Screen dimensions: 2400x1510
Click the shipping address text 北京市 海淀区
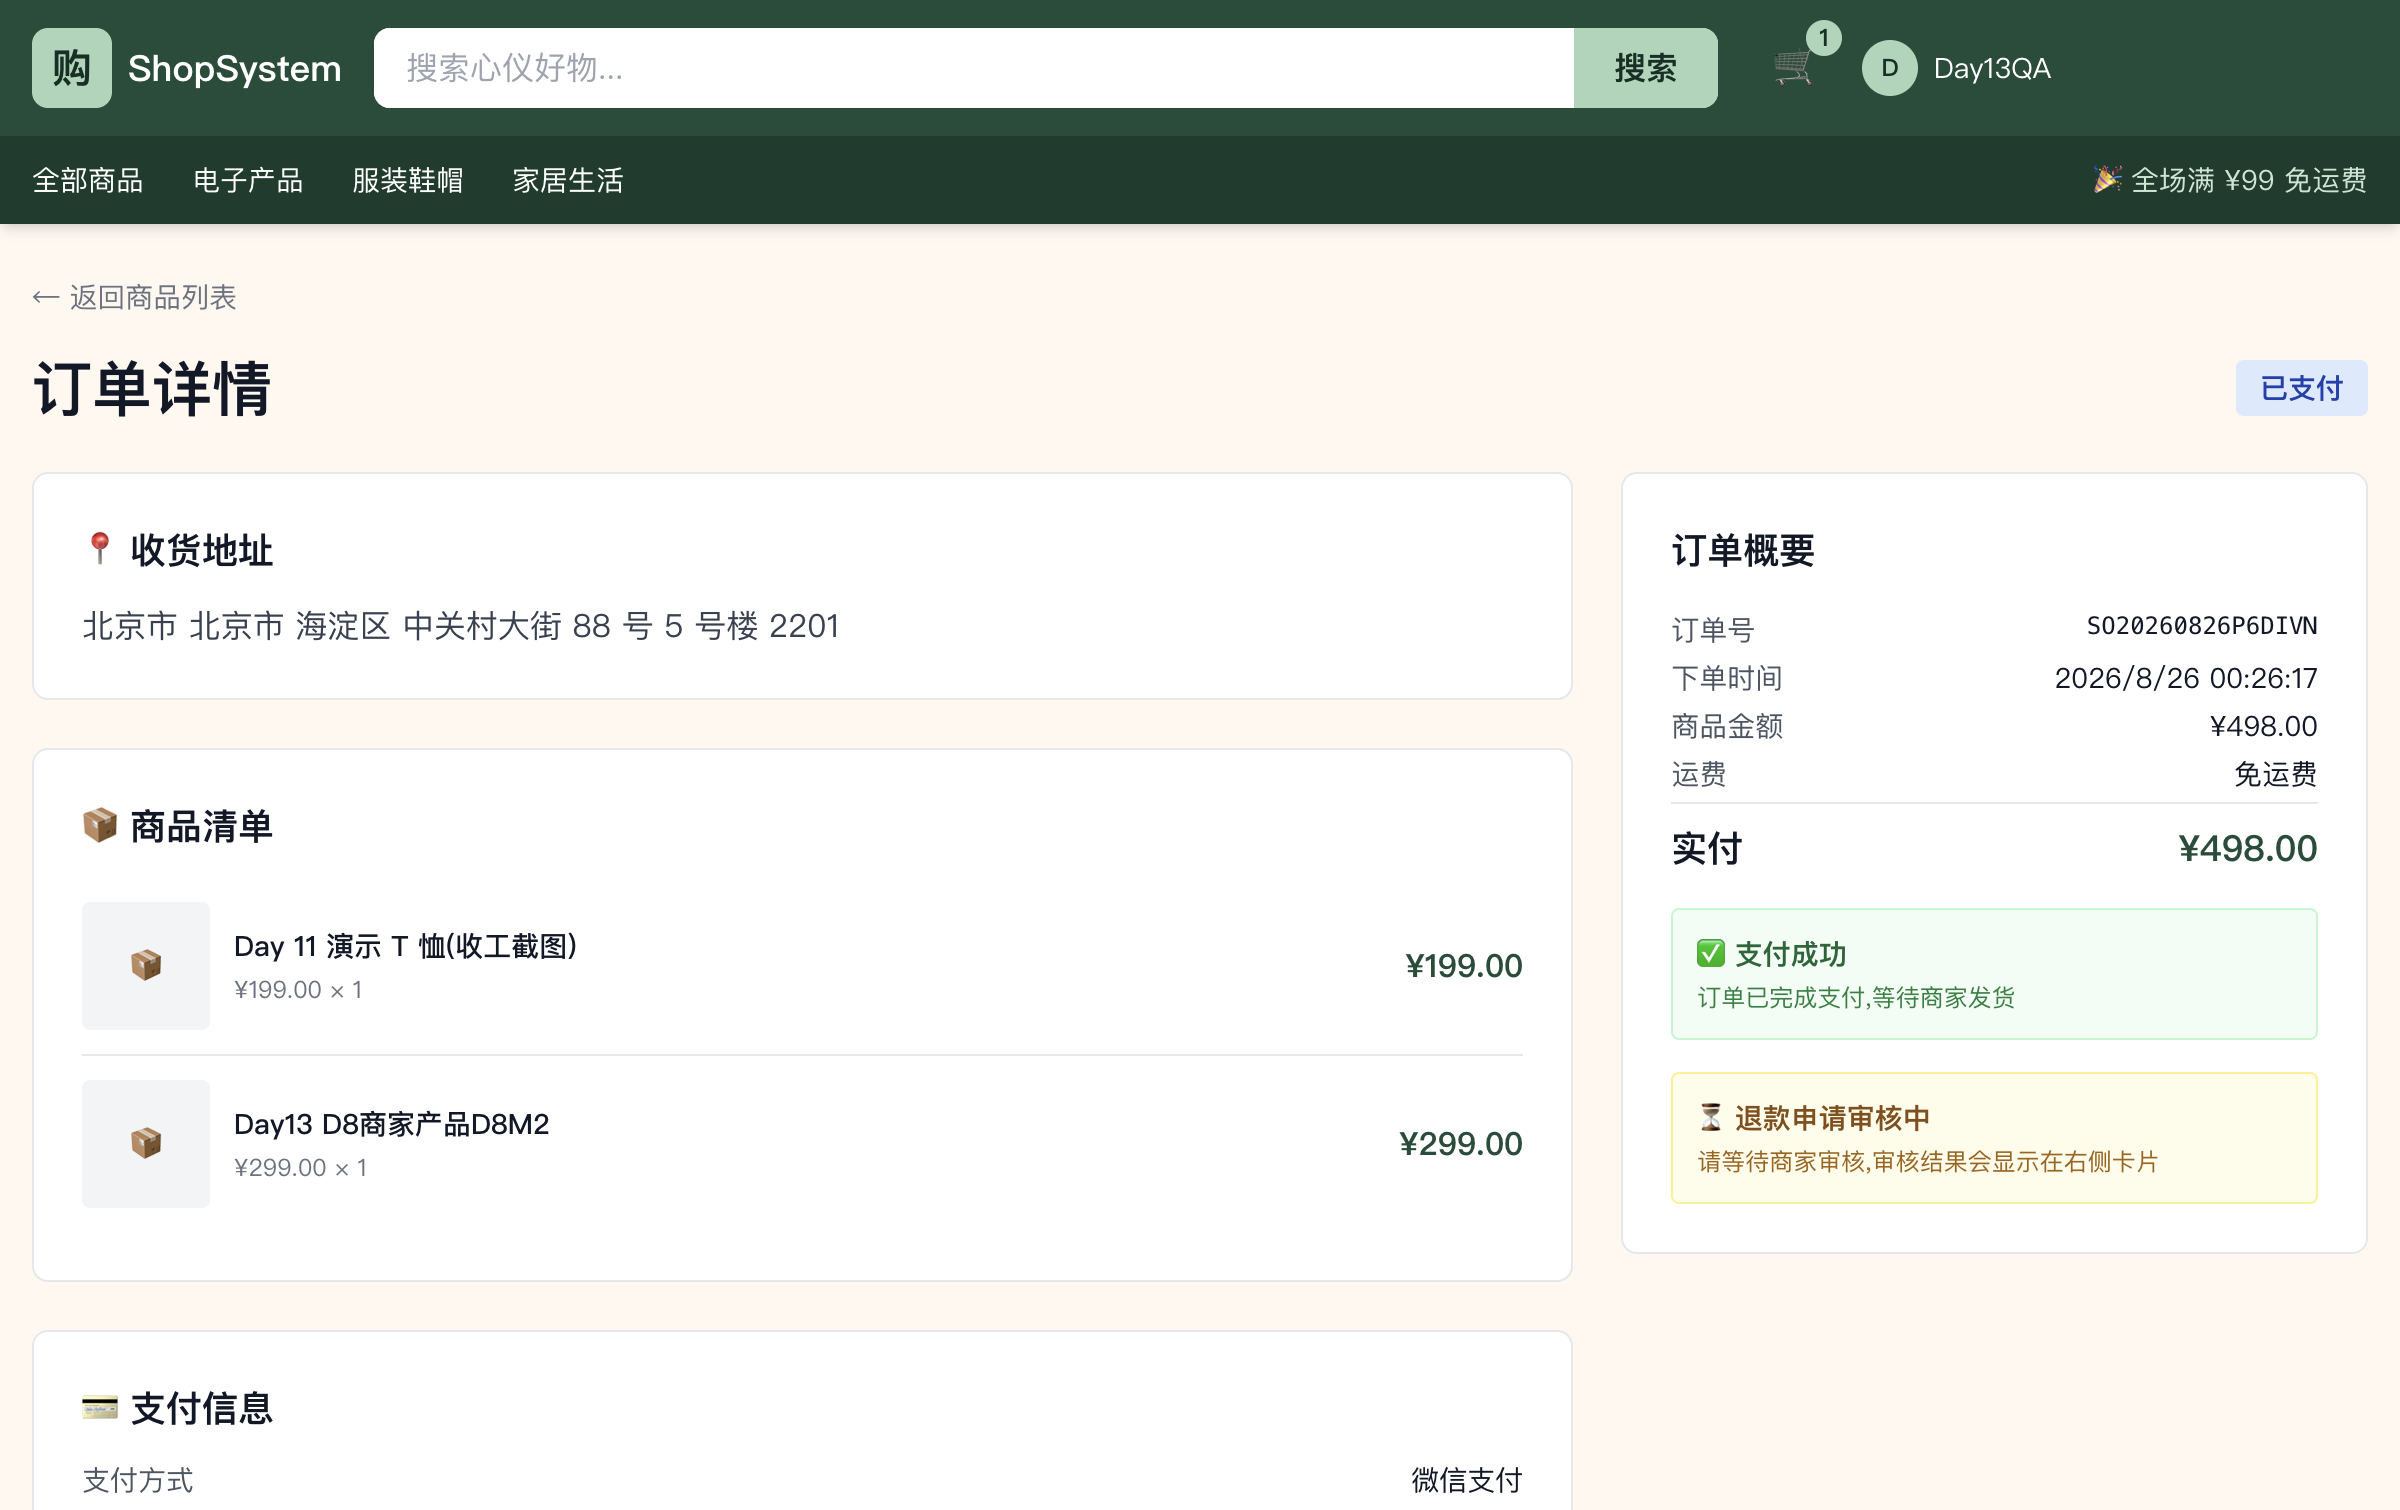click(x=461, y=626)
